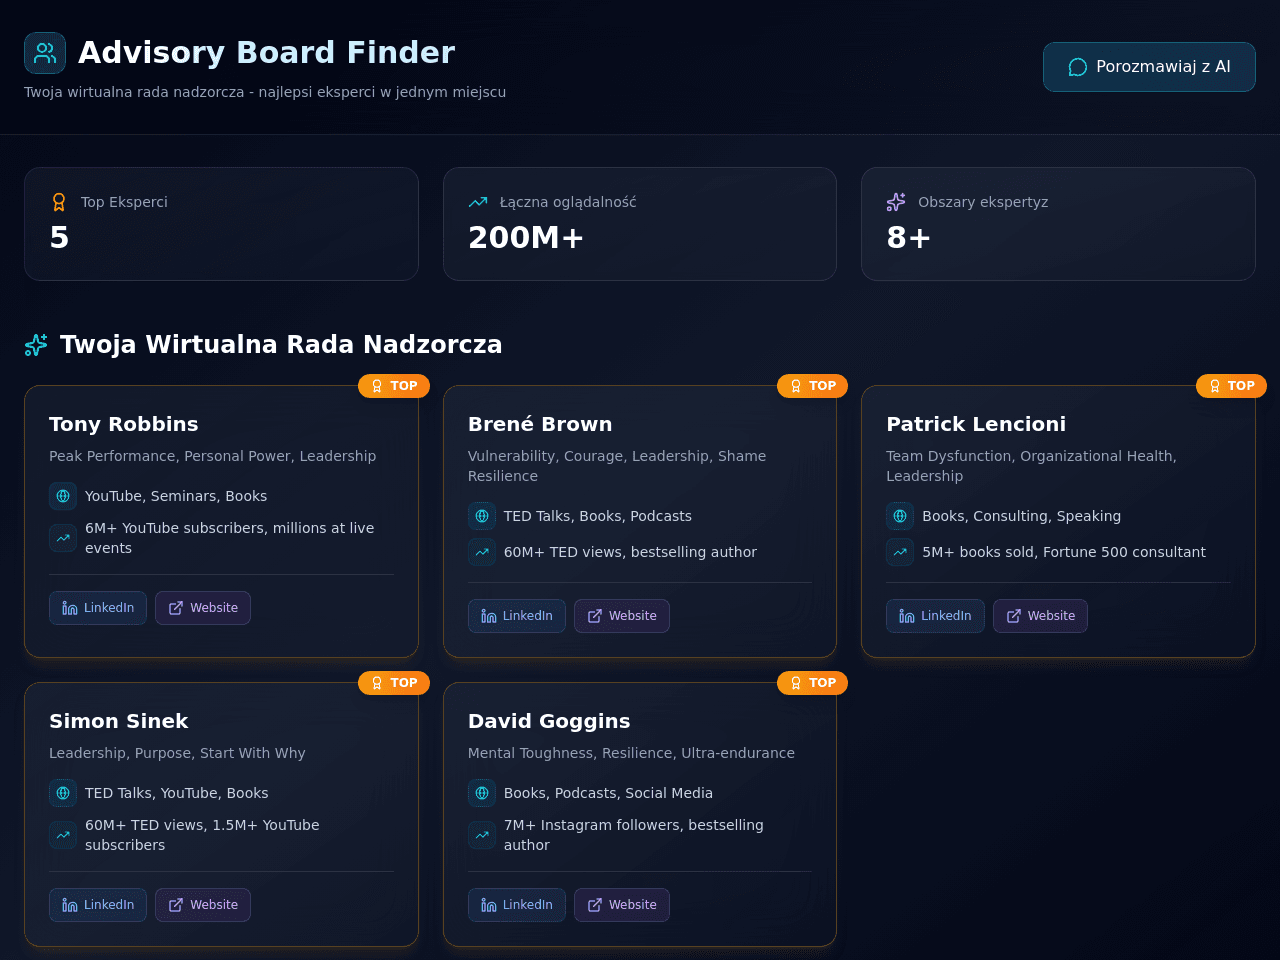Click trend icon next to 5M+ books sold
Viewport: 1280px width, 960px height.
point(900,552)
